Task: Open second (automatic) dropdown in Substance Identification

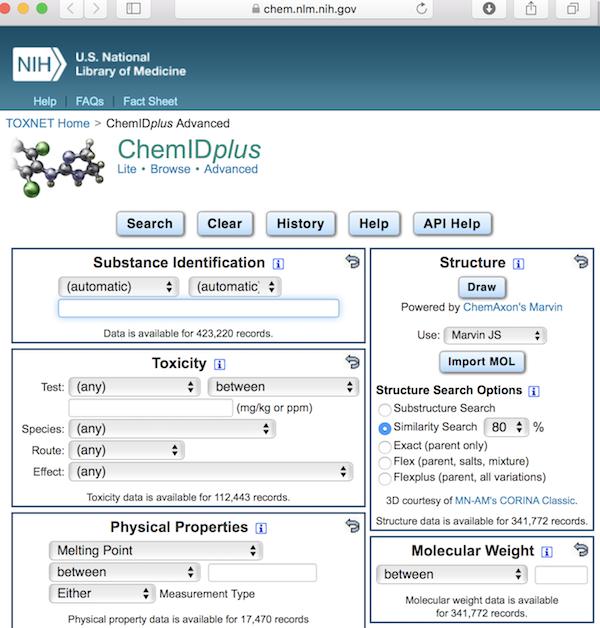Action: [x=235, y=287]
